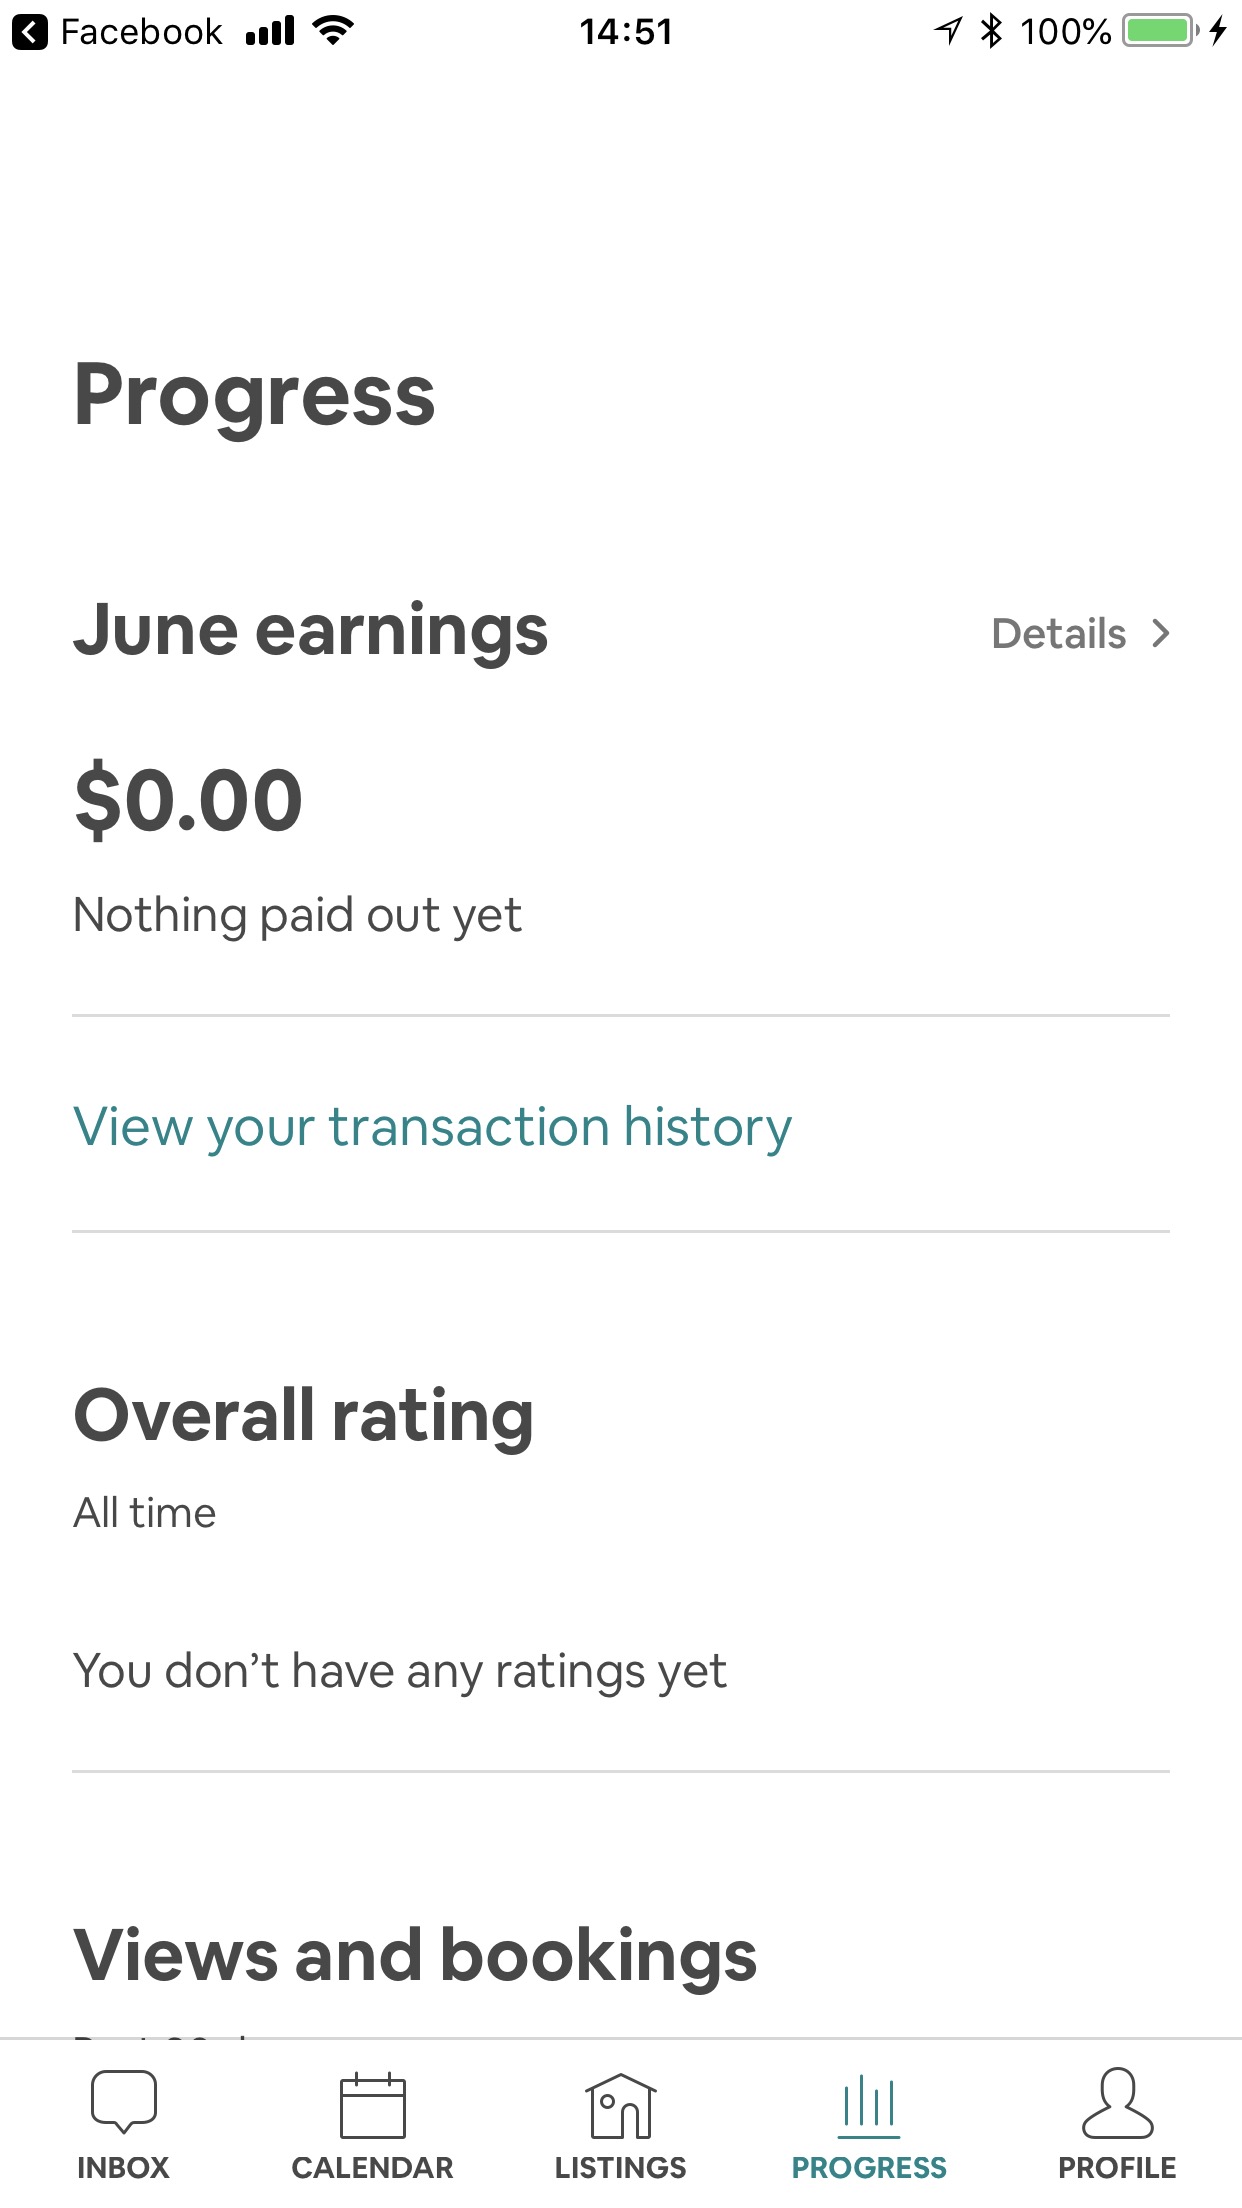Select the PROFILE tab label
The width and height of the screenshot is (1242, 2208).
point(1117,2167)
